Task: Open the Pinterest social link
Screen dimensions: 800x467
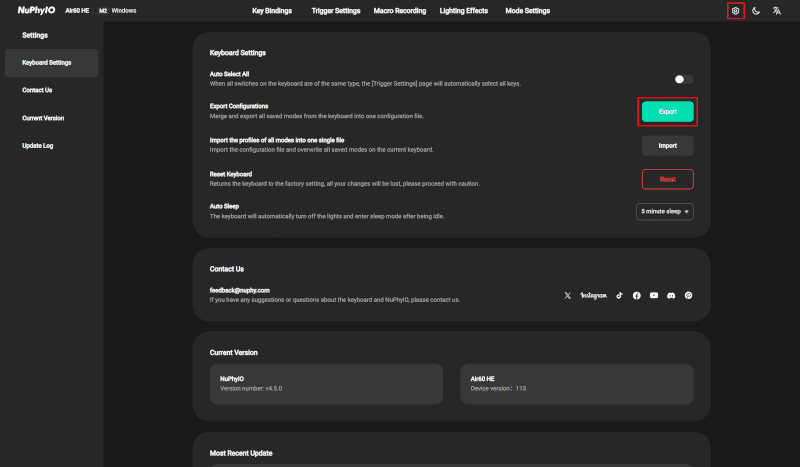Action: 688,296
